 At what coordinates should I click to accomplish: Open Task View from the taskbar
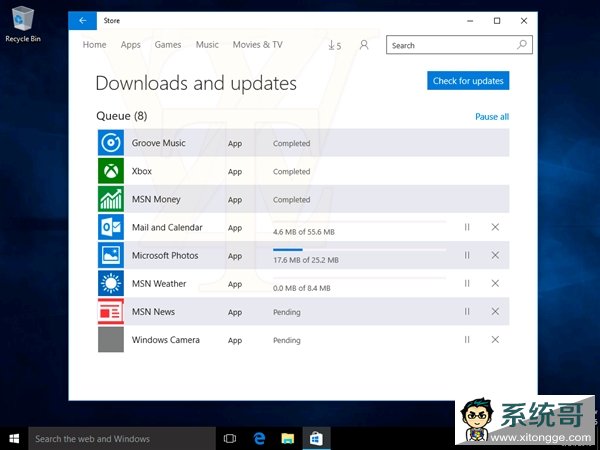(x=230, y=439)
